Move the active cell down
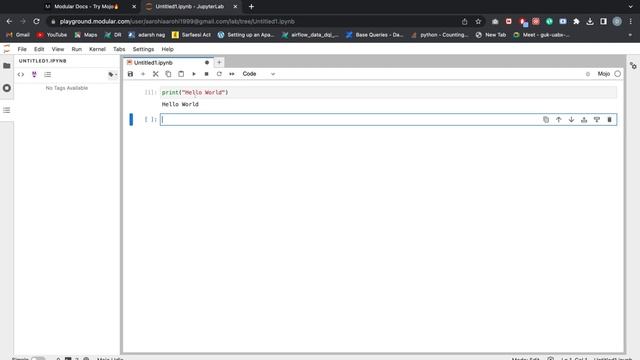Viewport: 640px width, 360px height. point(571,120)
